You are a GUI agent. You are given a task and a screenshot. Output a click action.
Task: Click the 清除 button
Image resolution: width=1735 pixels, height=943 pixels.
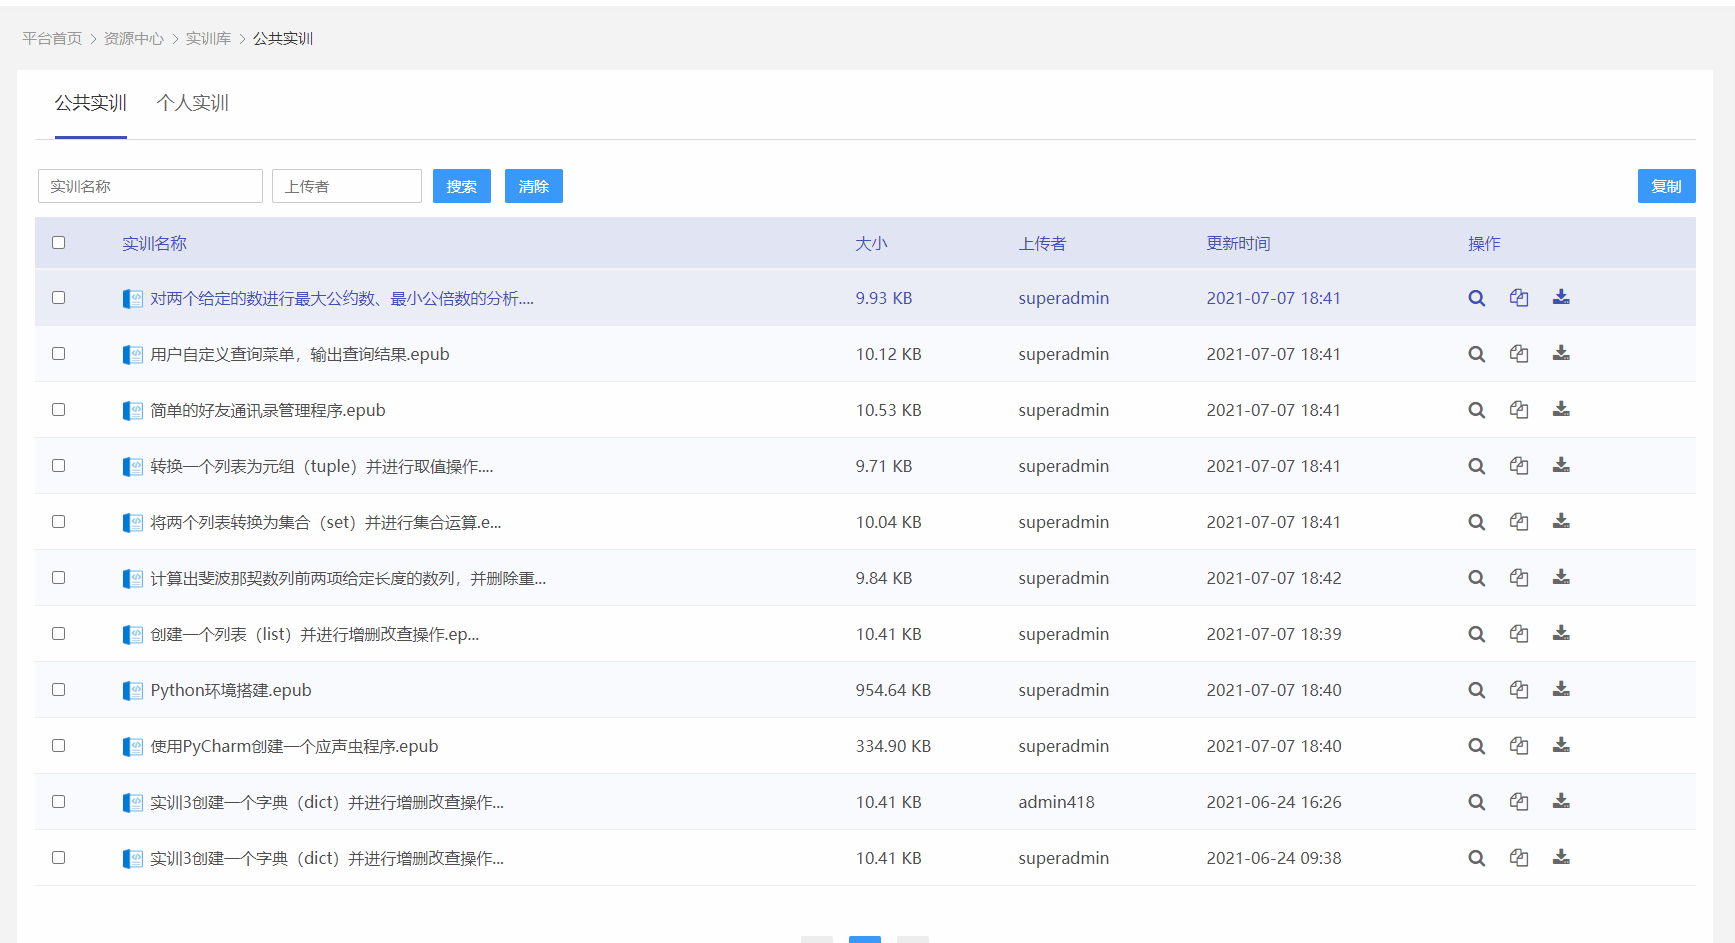pyautogui.click(x=534, y=186)
